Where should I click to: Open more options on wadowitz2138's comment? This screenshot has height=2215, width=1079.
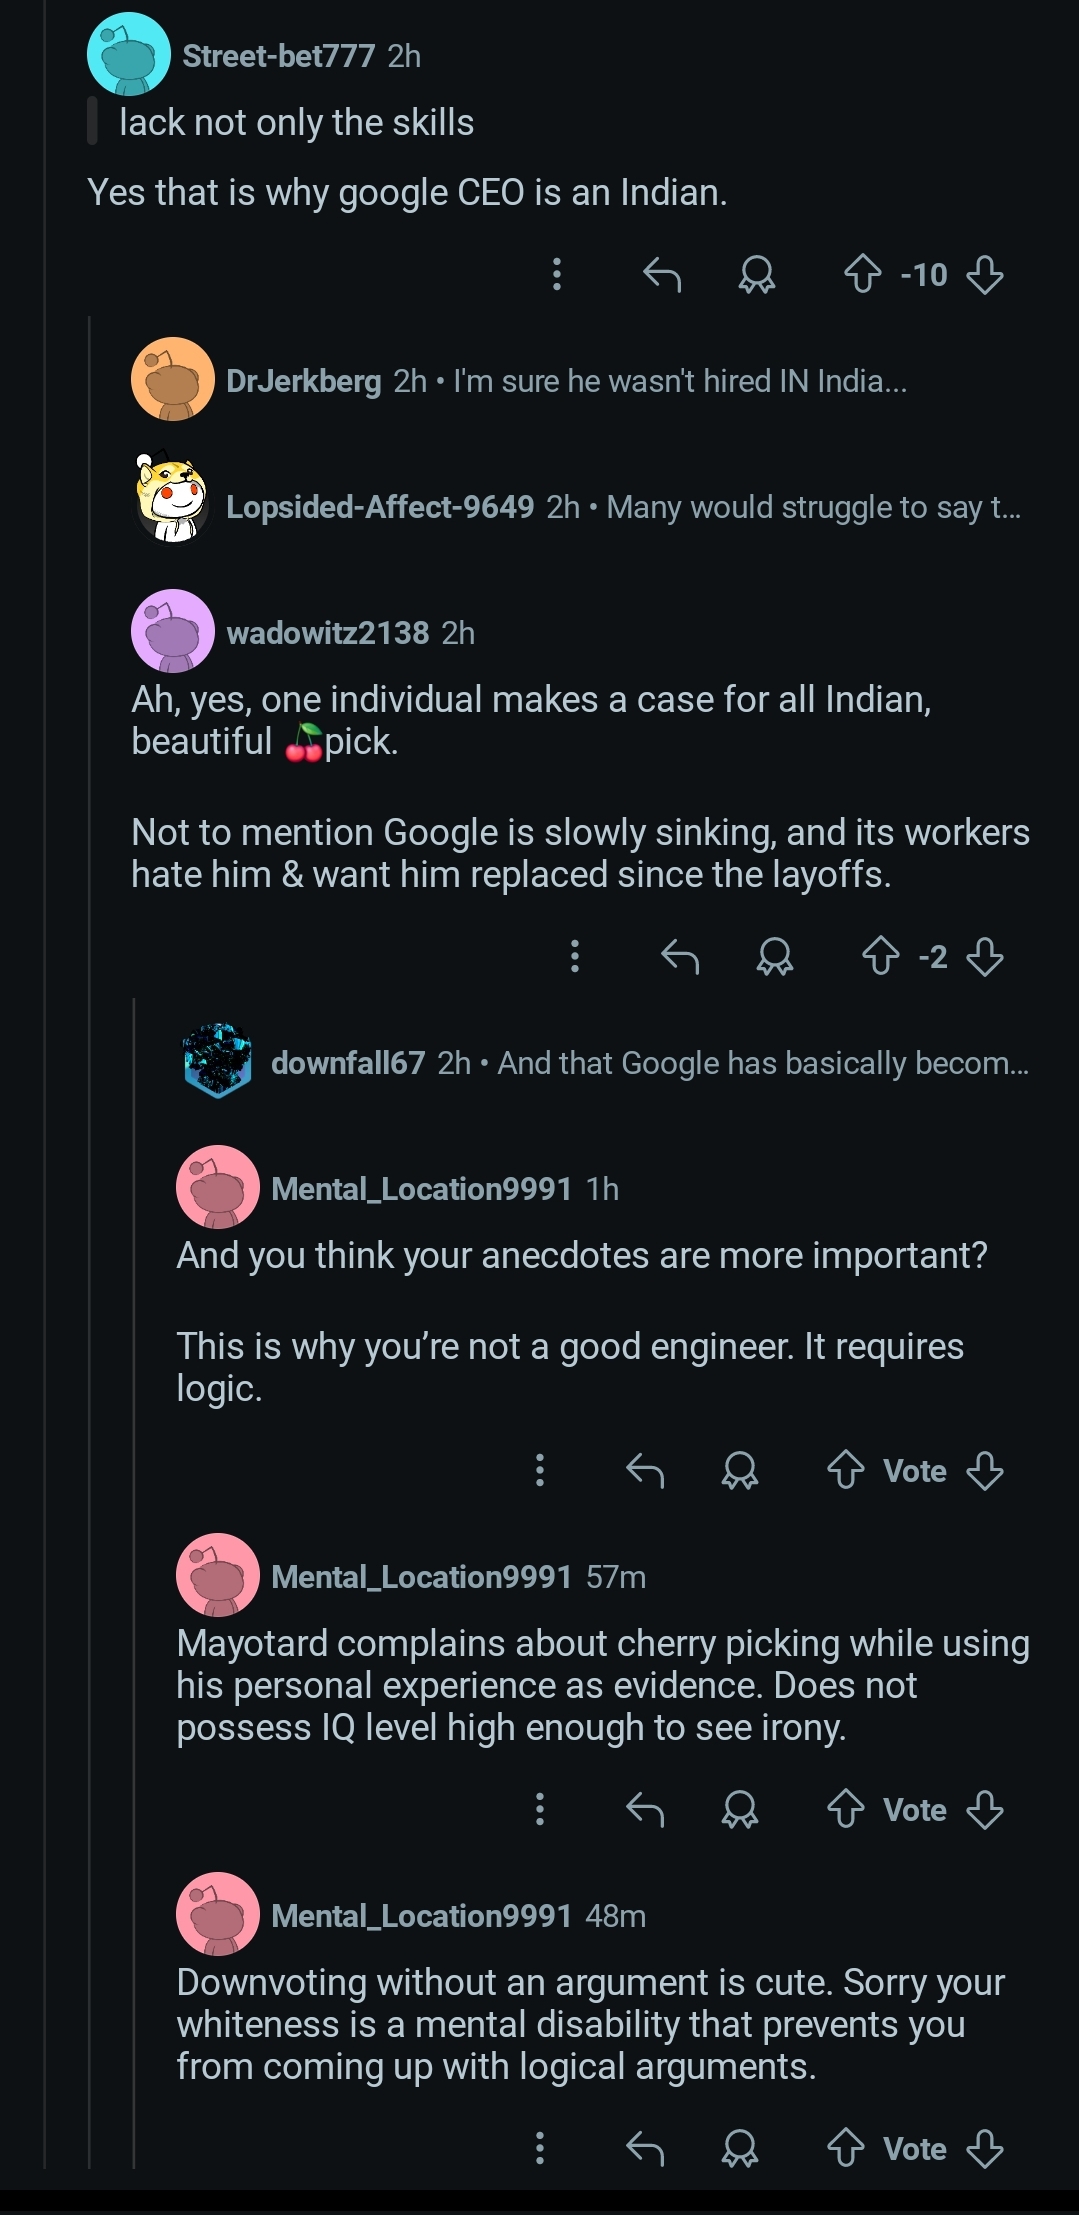[575, 956]
